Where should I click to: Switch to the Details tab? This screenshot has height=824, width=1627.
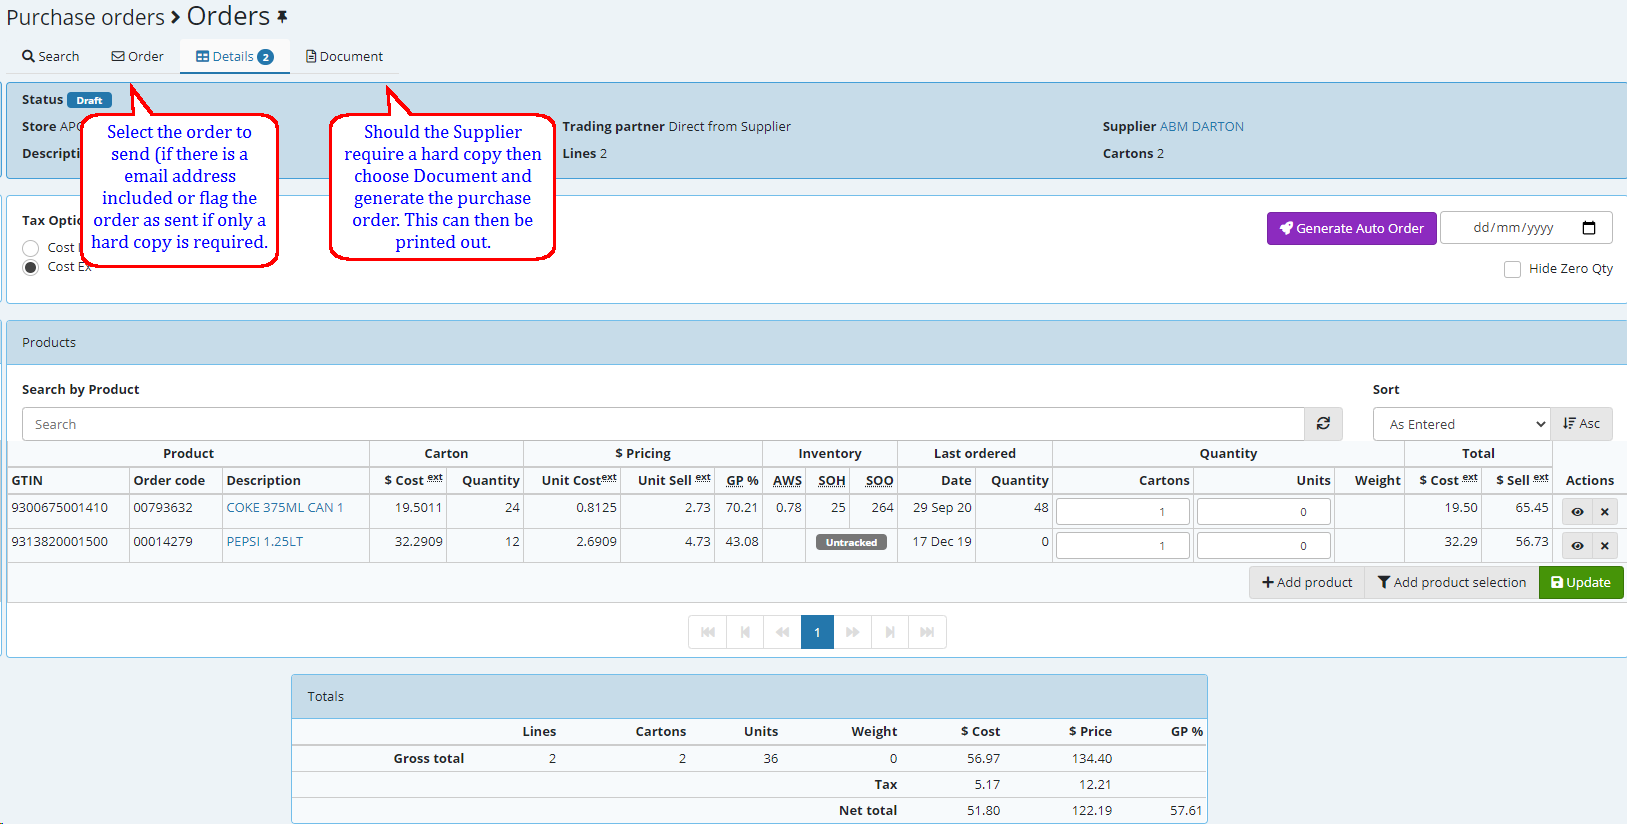pyautogui.click(x=235, y=57)
